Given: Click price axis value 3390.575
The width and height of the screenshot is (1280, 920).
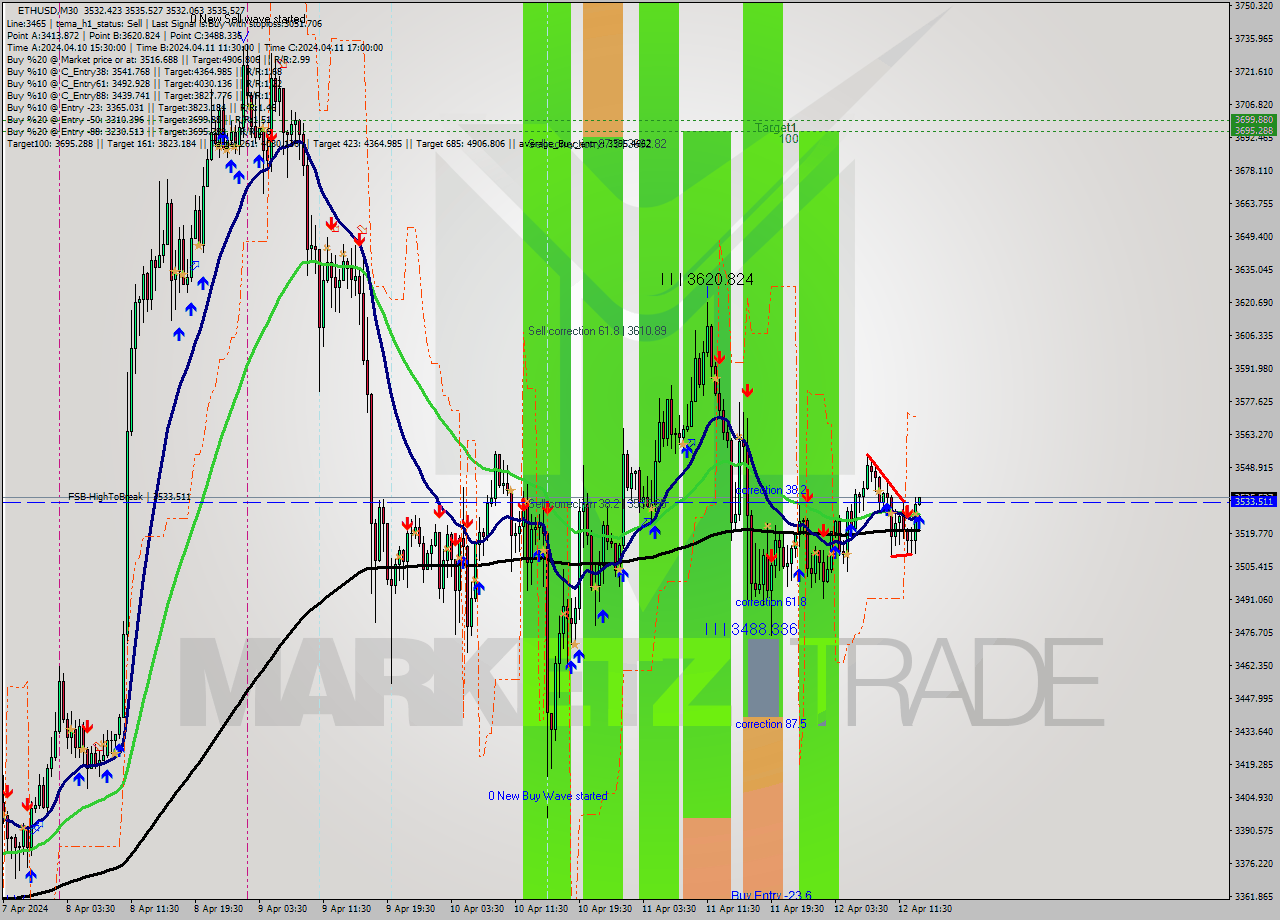Looking at the screenshot, I should 1253,831.
